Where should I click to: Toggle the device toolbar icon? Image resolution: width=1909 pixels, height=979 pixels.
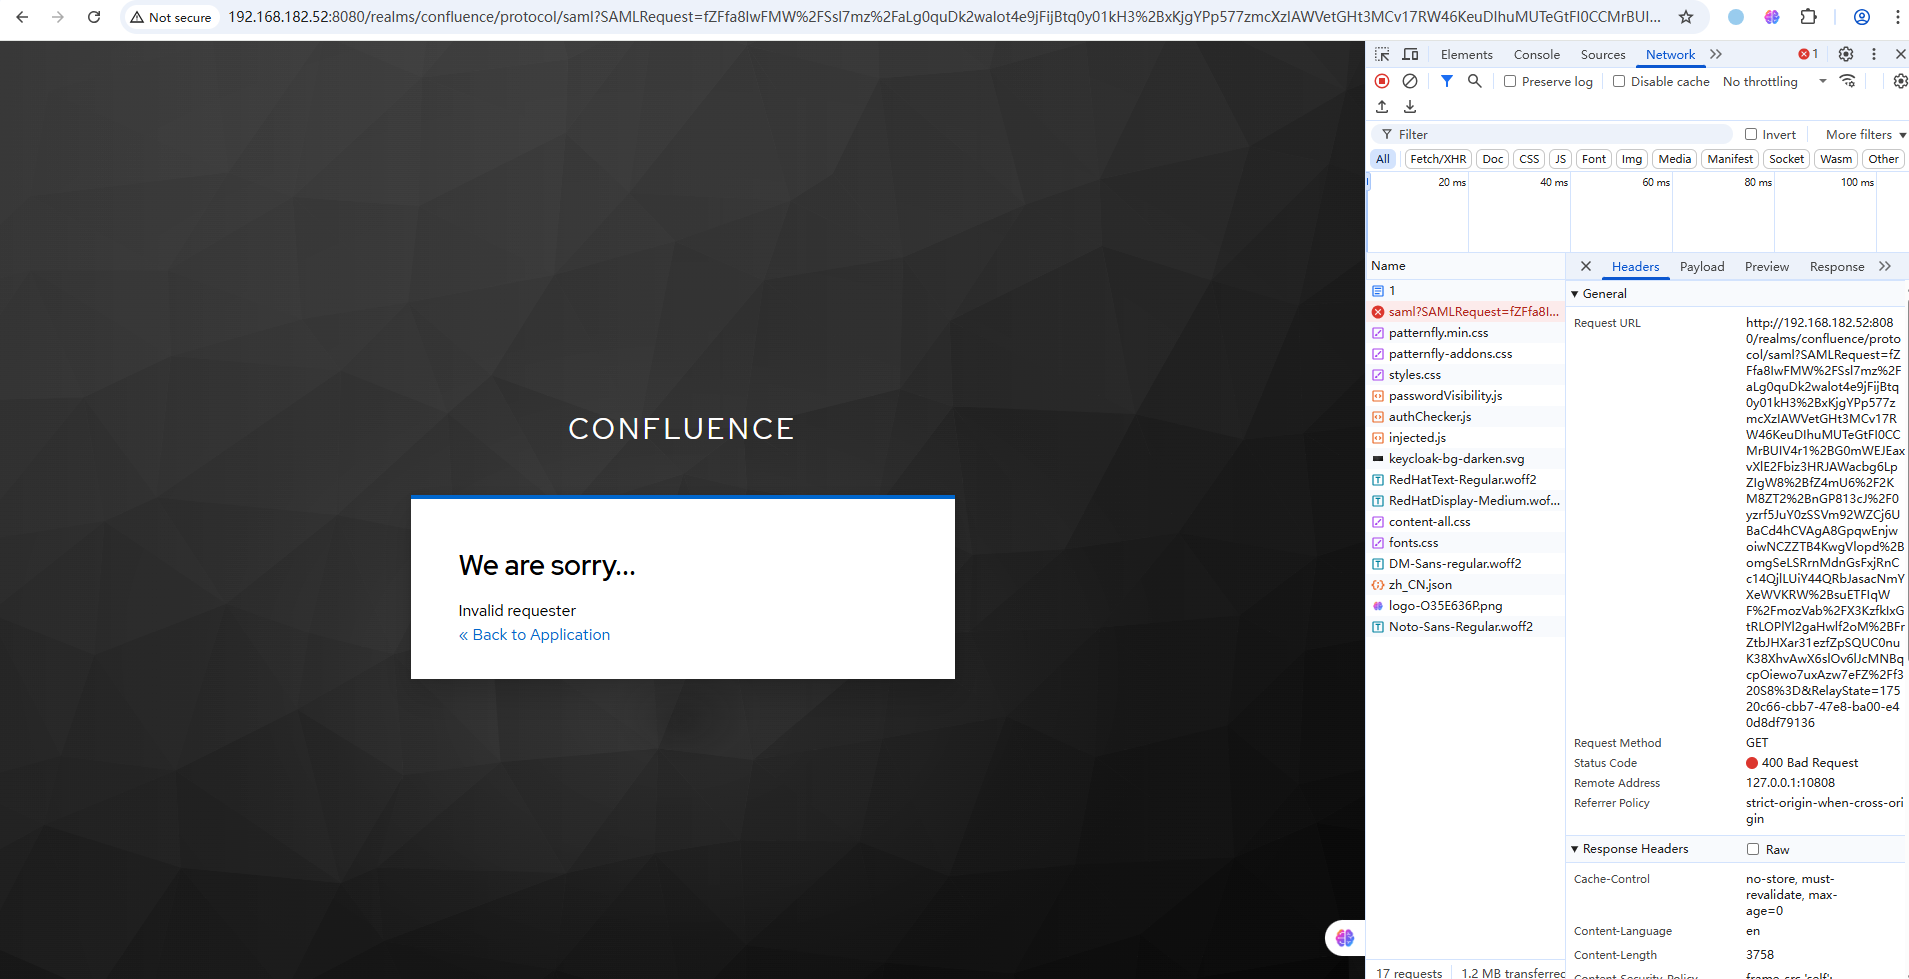[1410, 54]
